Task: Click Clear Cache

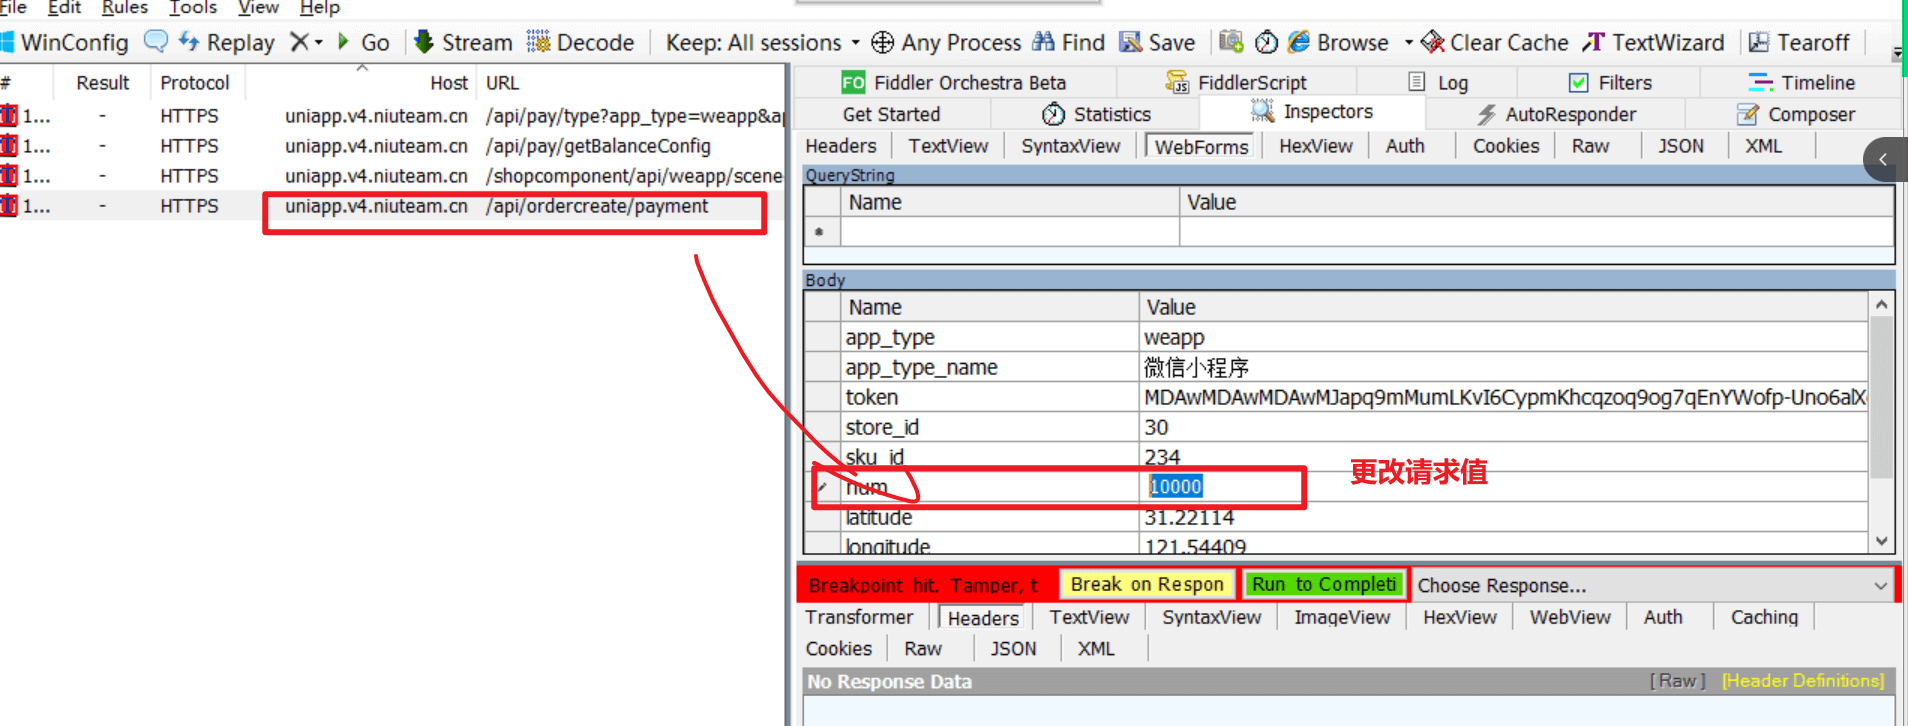Action: (x=1495, y=42)
